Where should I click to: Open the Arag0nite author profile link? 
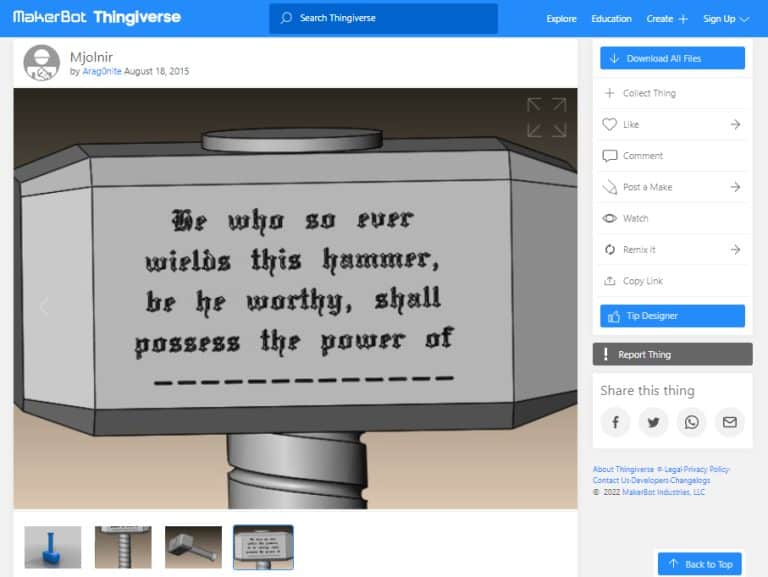(x=101, y=71)
